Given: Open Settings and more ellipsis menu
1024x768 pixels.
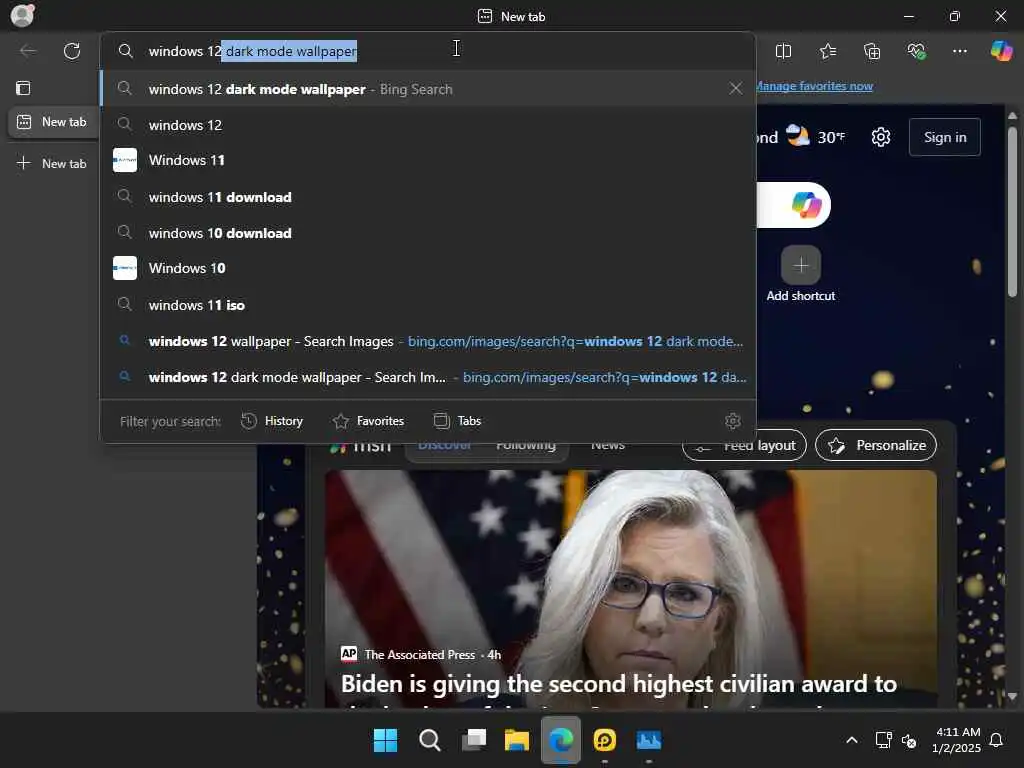Looking at the screenshot, I should pyautogui.click(x=959, y=51).
